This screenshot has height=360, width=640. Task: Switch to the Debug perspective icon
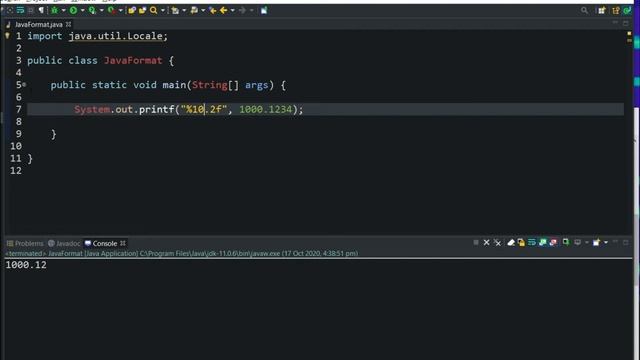pyautogui.click(x=627, y=10)
